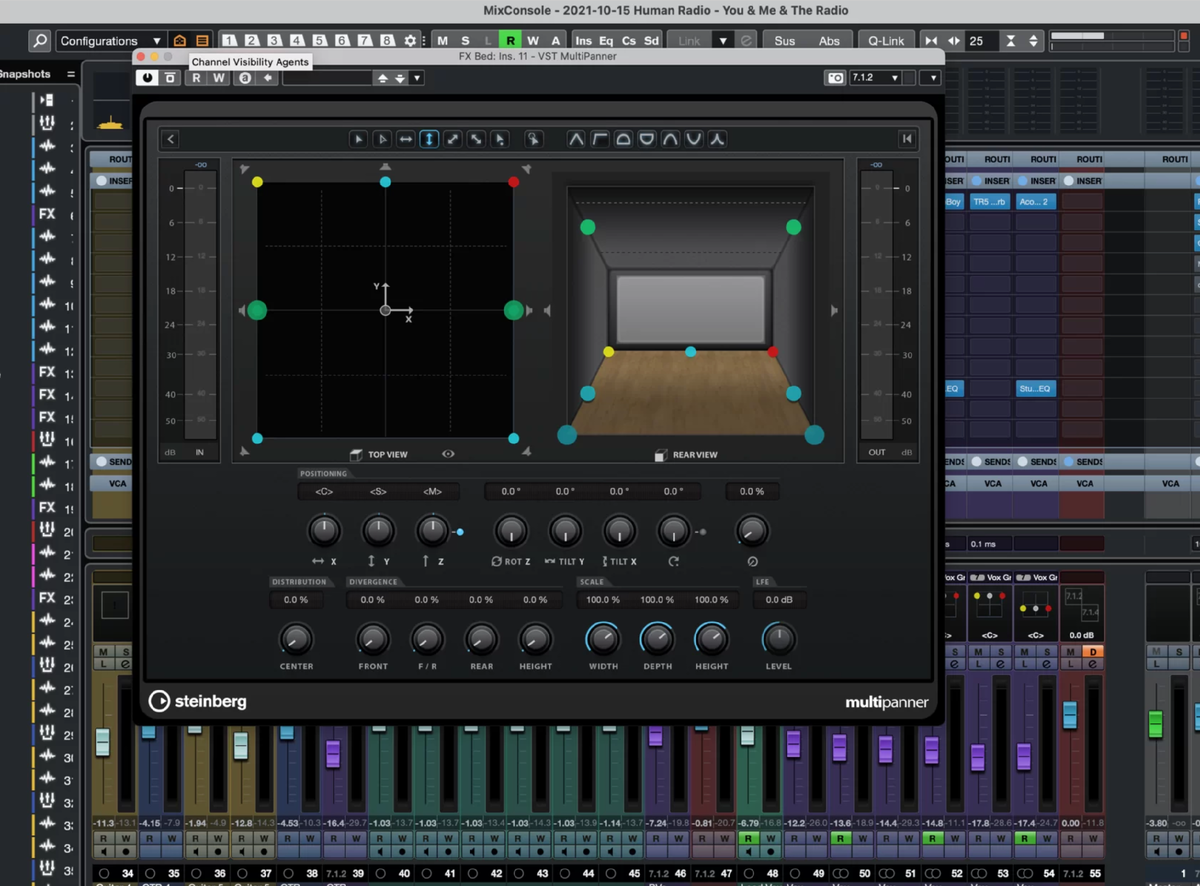Click the first FX channel row in visibility list
1200x886 pixels.
(47, 214)
